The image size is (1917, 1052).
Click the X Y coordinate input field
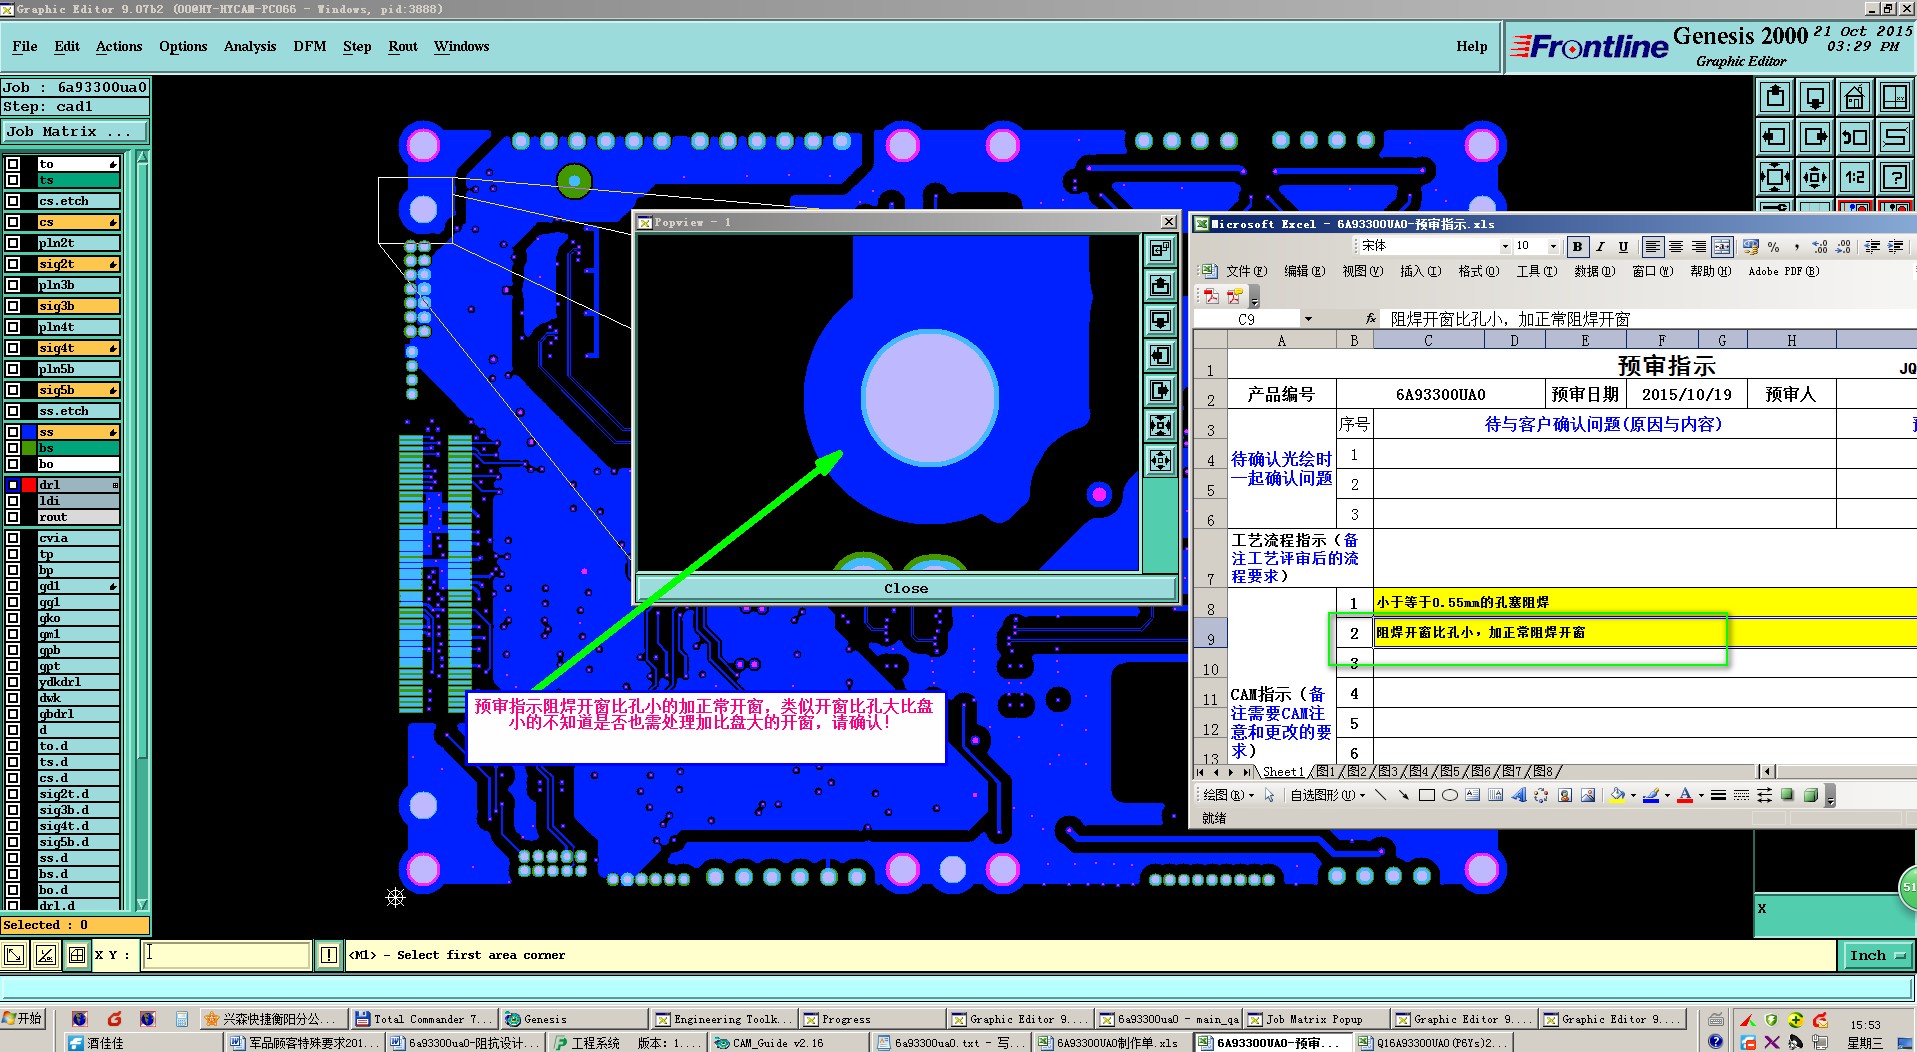click(227, 955)
